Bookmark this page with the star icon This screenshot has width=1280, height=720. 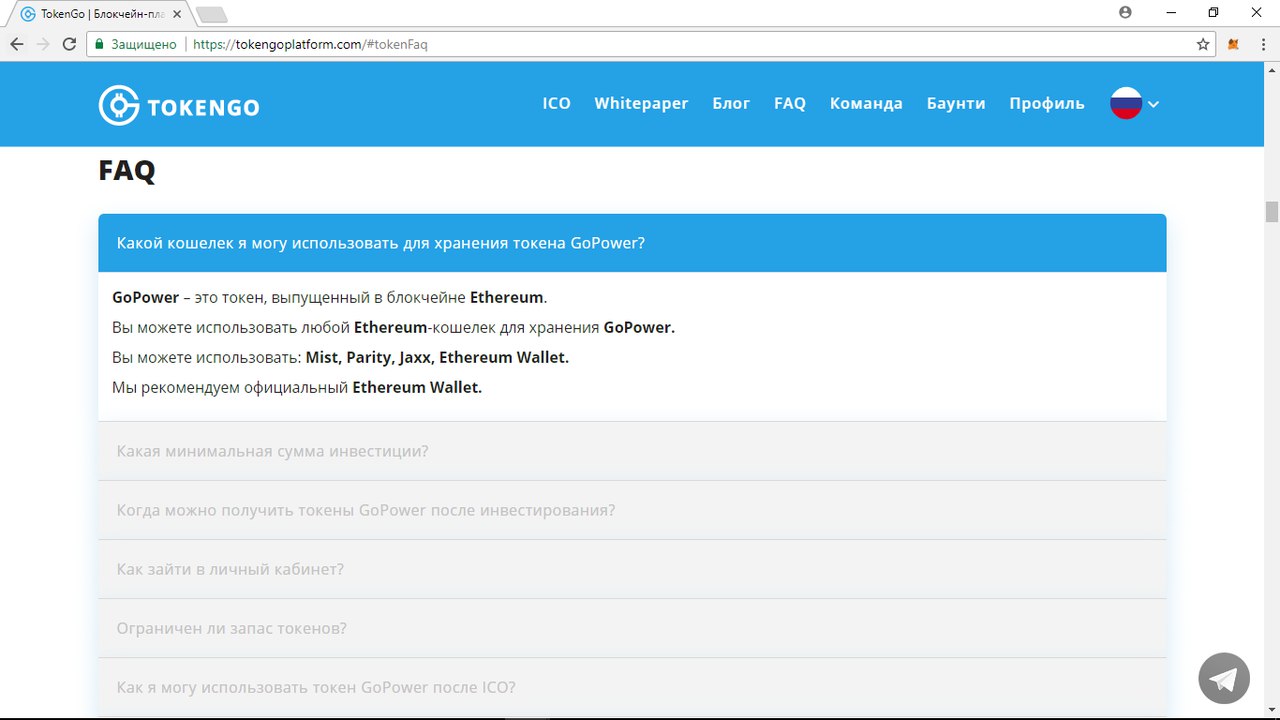(1203, 44)
